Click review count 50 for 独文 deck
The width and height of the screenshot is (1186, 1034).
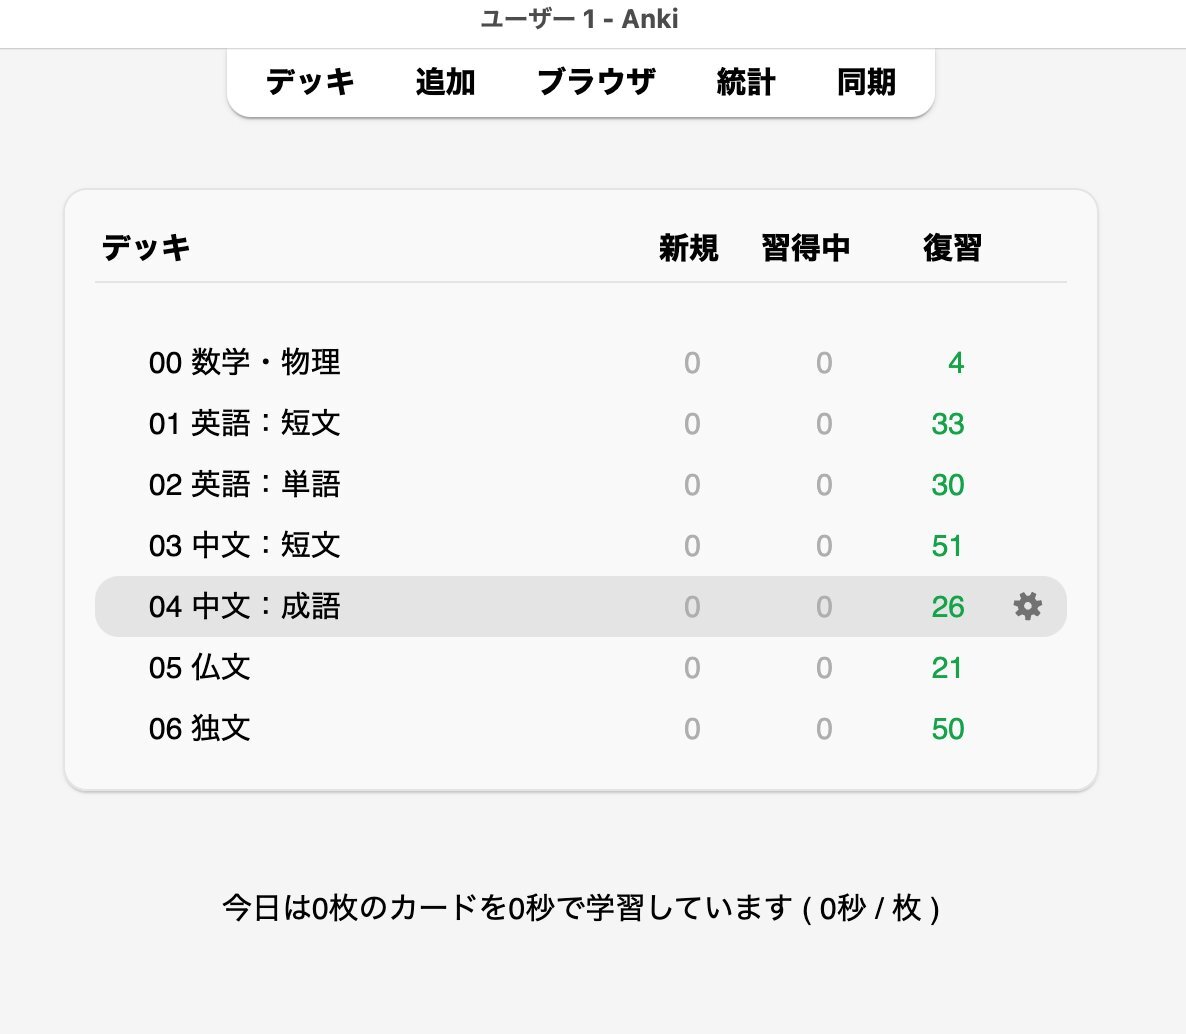(947, 729)
